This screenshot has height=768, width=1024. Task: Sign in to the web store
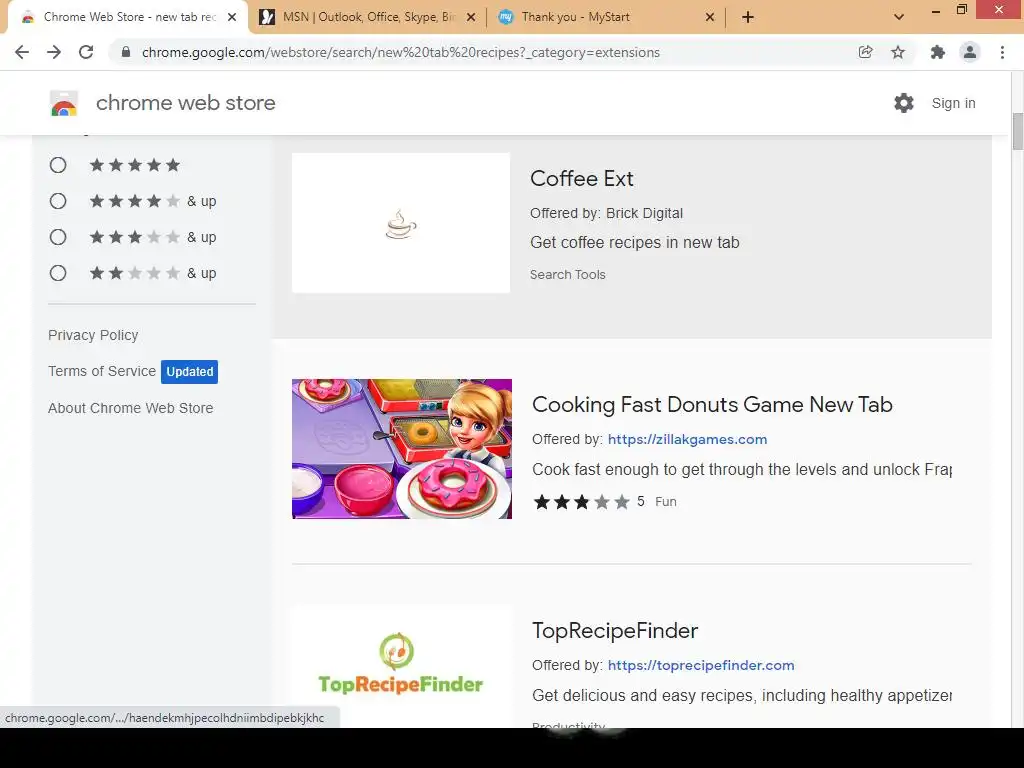pyautogui.click(x=953, y=103)
